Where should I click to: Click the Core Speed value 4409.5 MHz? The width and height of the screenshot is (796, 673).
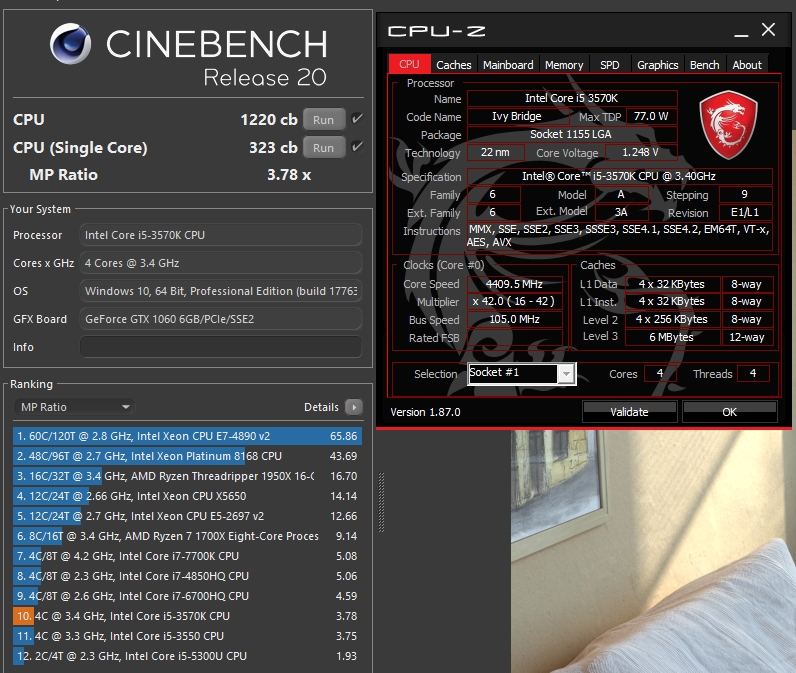514,284
